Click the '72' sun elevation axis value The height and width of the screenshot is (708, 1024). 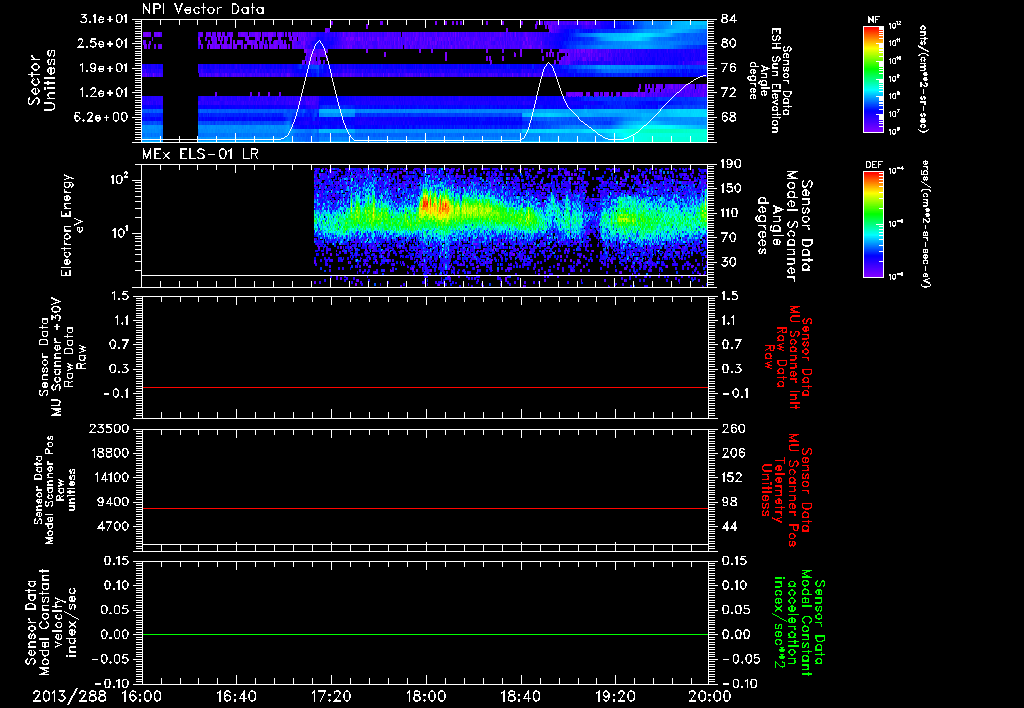point(729,93)
